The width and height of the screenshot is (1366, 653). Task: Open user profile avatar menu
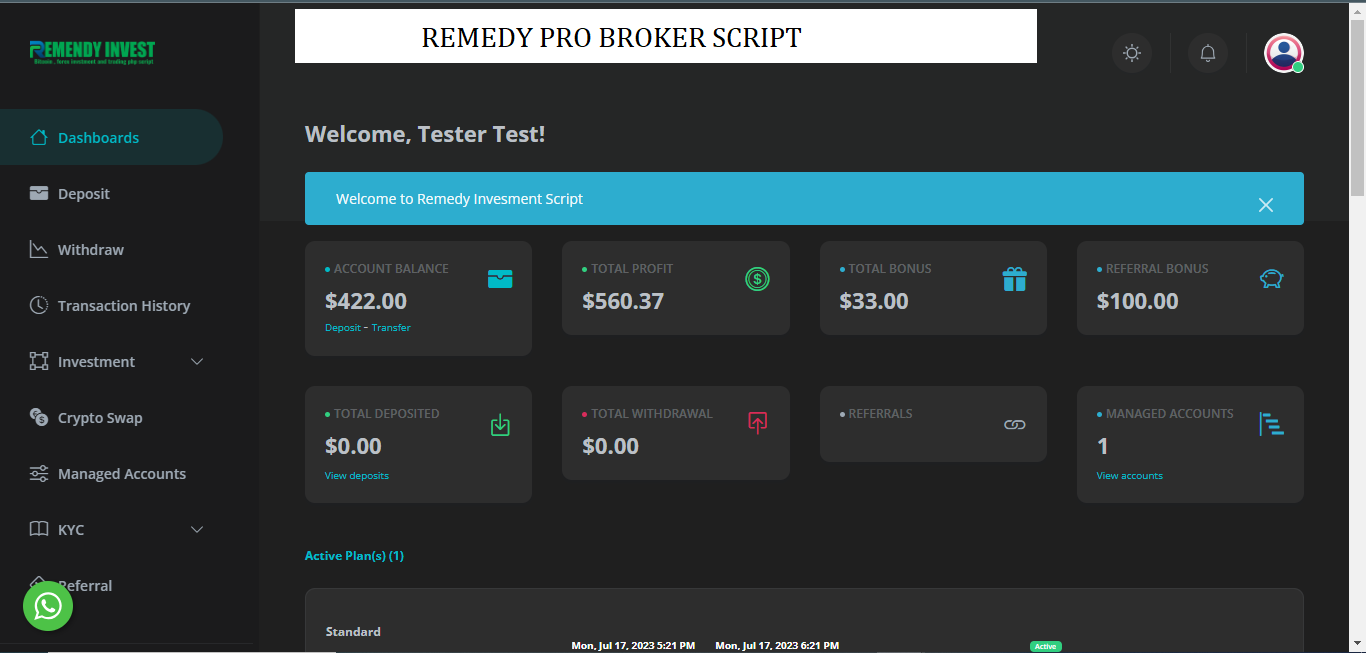(1283, 53)
